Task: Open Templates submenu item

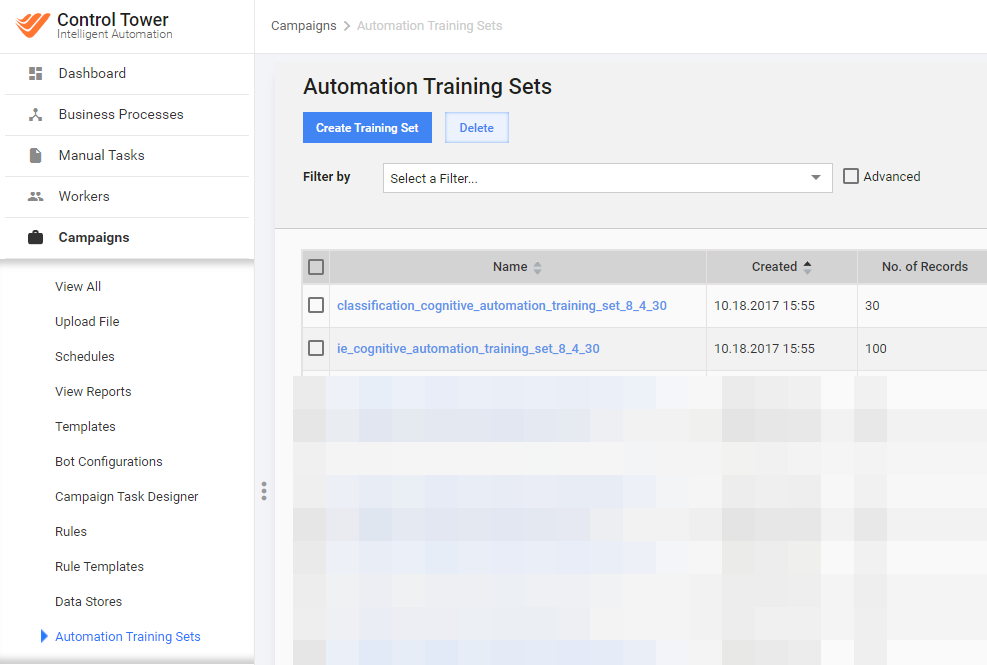Action: coord(85,427)
